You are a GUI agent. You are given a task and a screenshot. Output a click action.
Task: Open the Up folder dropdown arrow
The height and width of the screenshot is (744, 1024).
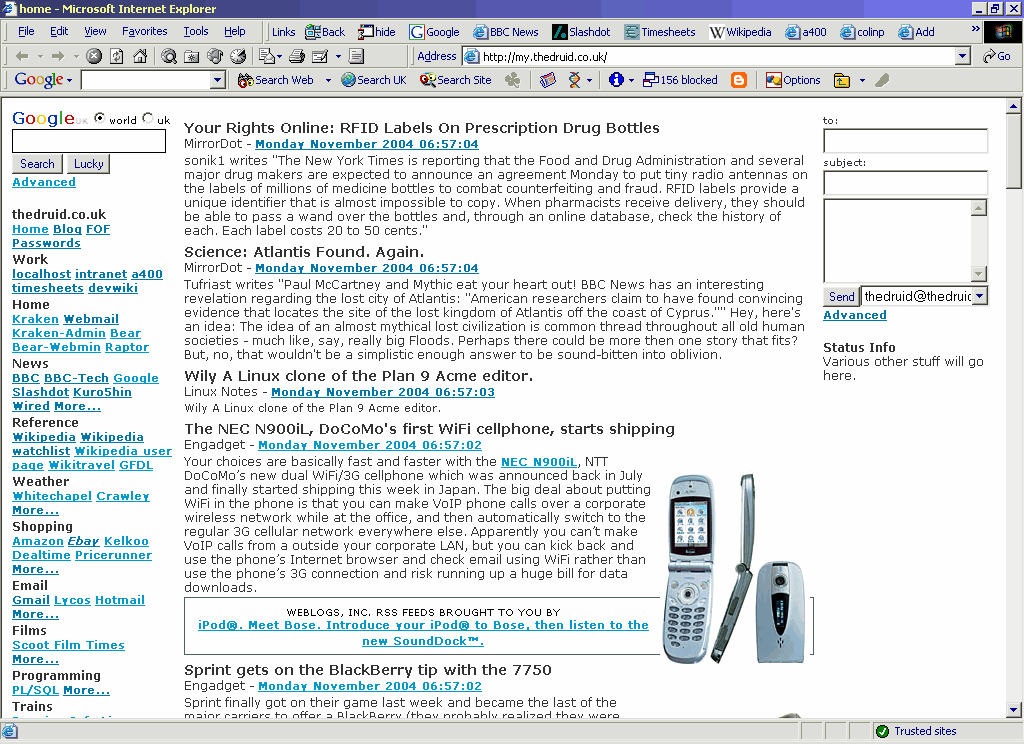click(x=862, y=80)
